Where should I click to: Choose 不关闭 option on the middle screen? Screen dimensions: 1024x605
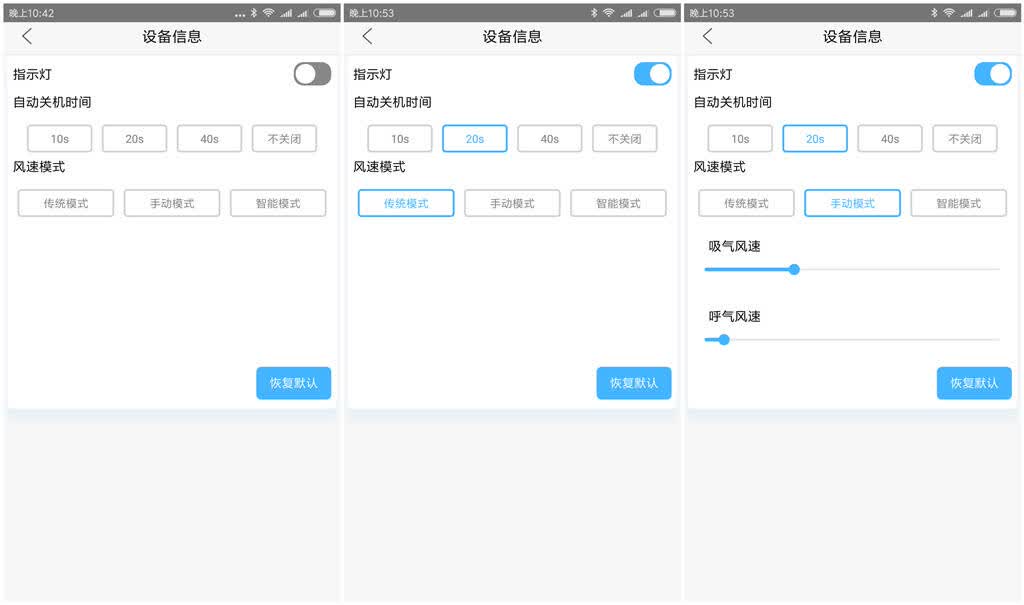(624, 139)
